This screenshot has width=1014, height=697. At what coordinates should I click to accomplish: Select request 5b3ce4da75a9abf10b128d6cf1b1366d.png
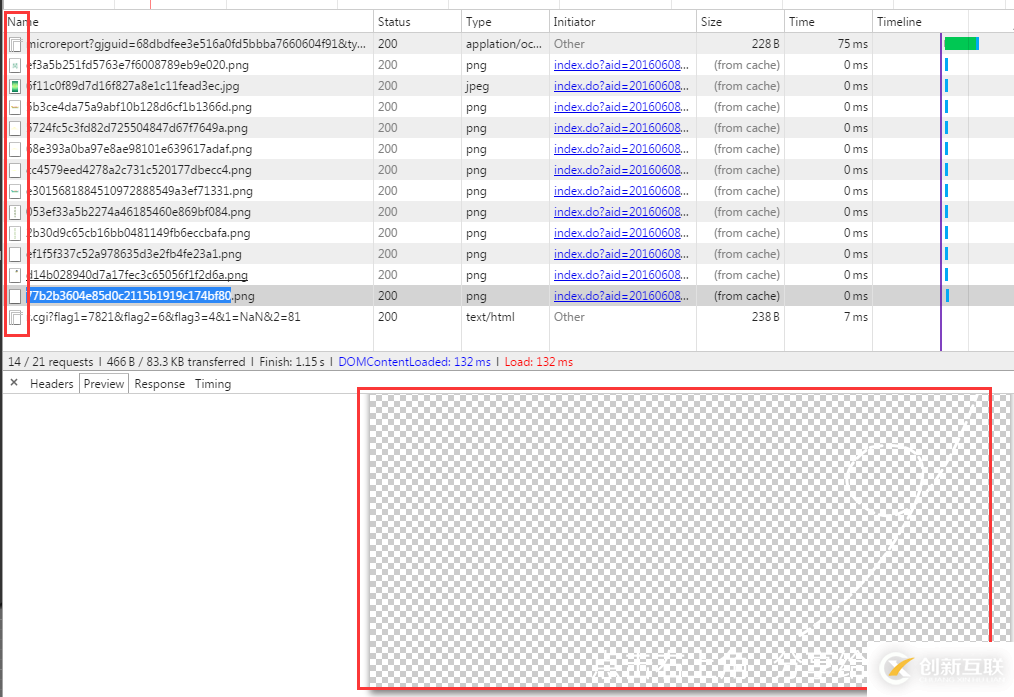[x=140, y=107]
